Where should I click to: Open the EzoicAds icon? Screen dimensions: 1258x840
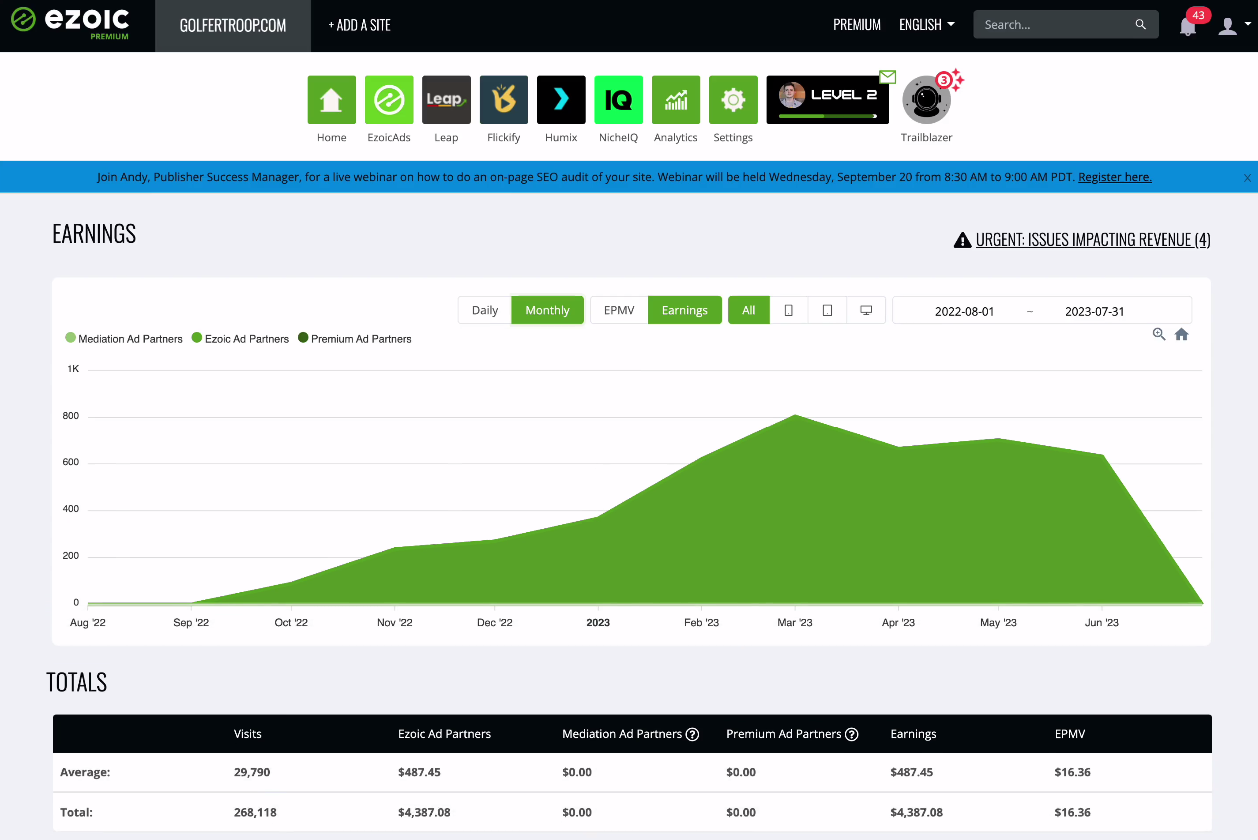click(x=389, y=100)
